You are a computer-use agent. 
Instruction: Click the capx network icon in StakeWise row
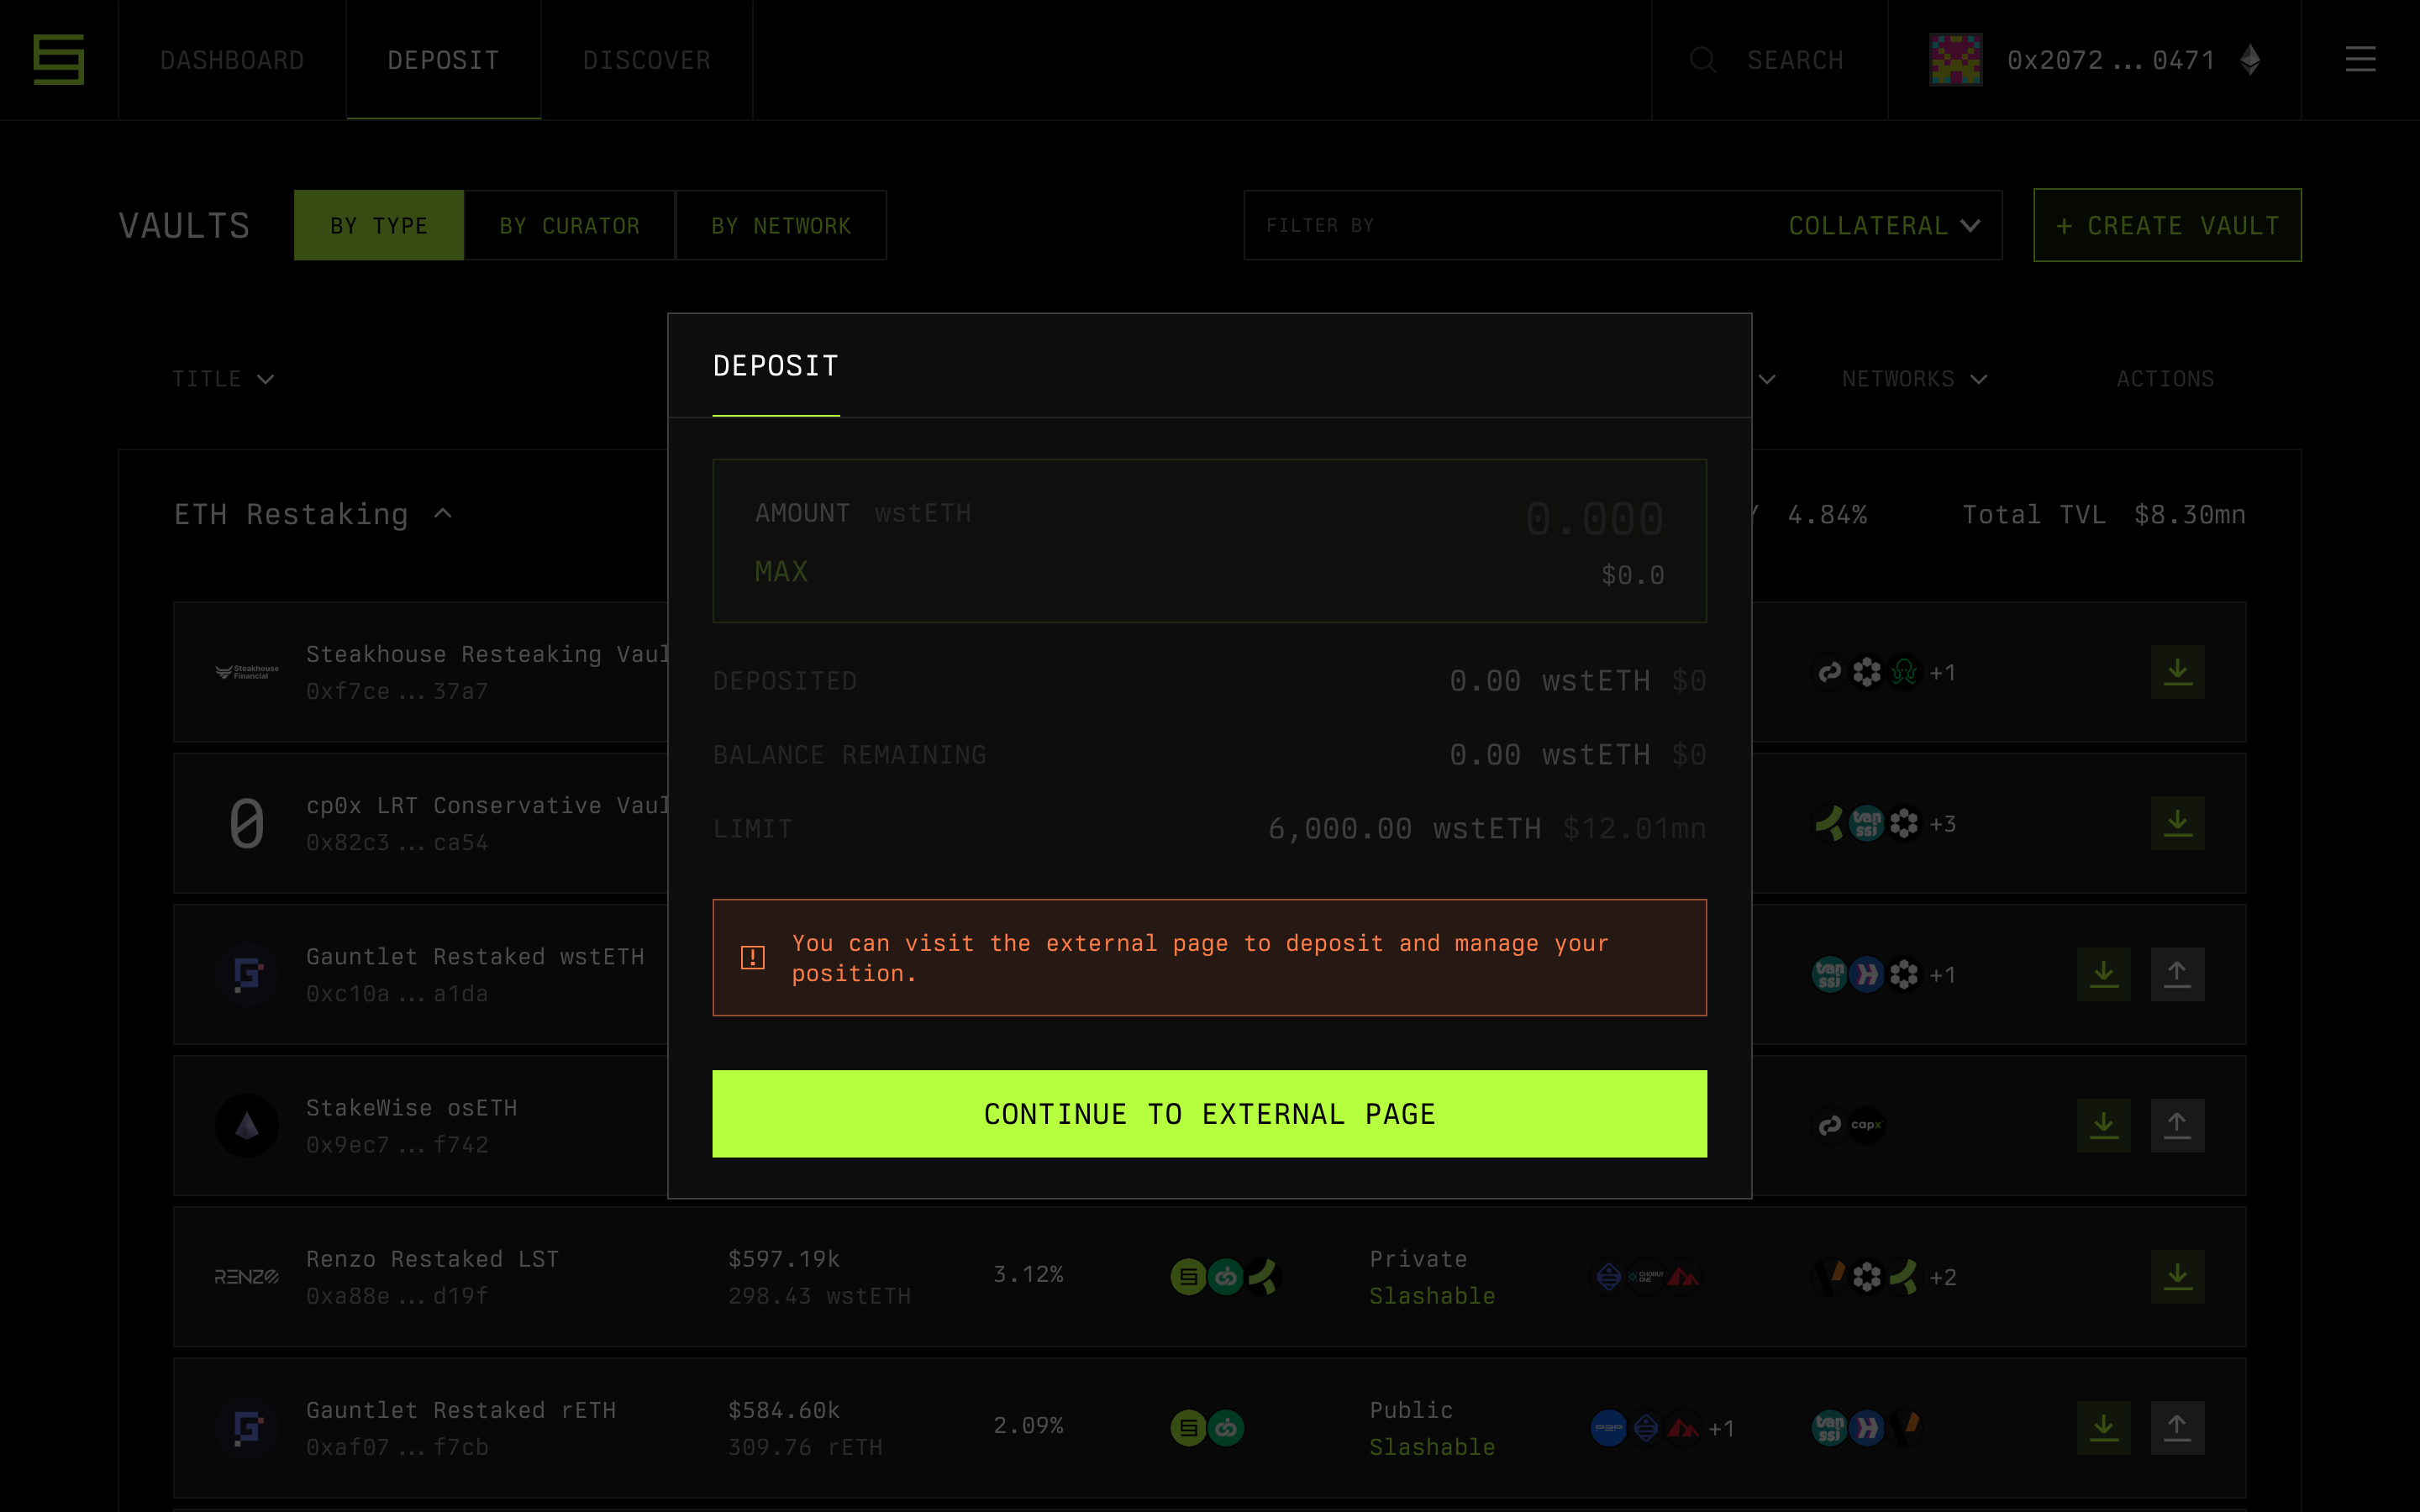click(x=1866, y=1125)
